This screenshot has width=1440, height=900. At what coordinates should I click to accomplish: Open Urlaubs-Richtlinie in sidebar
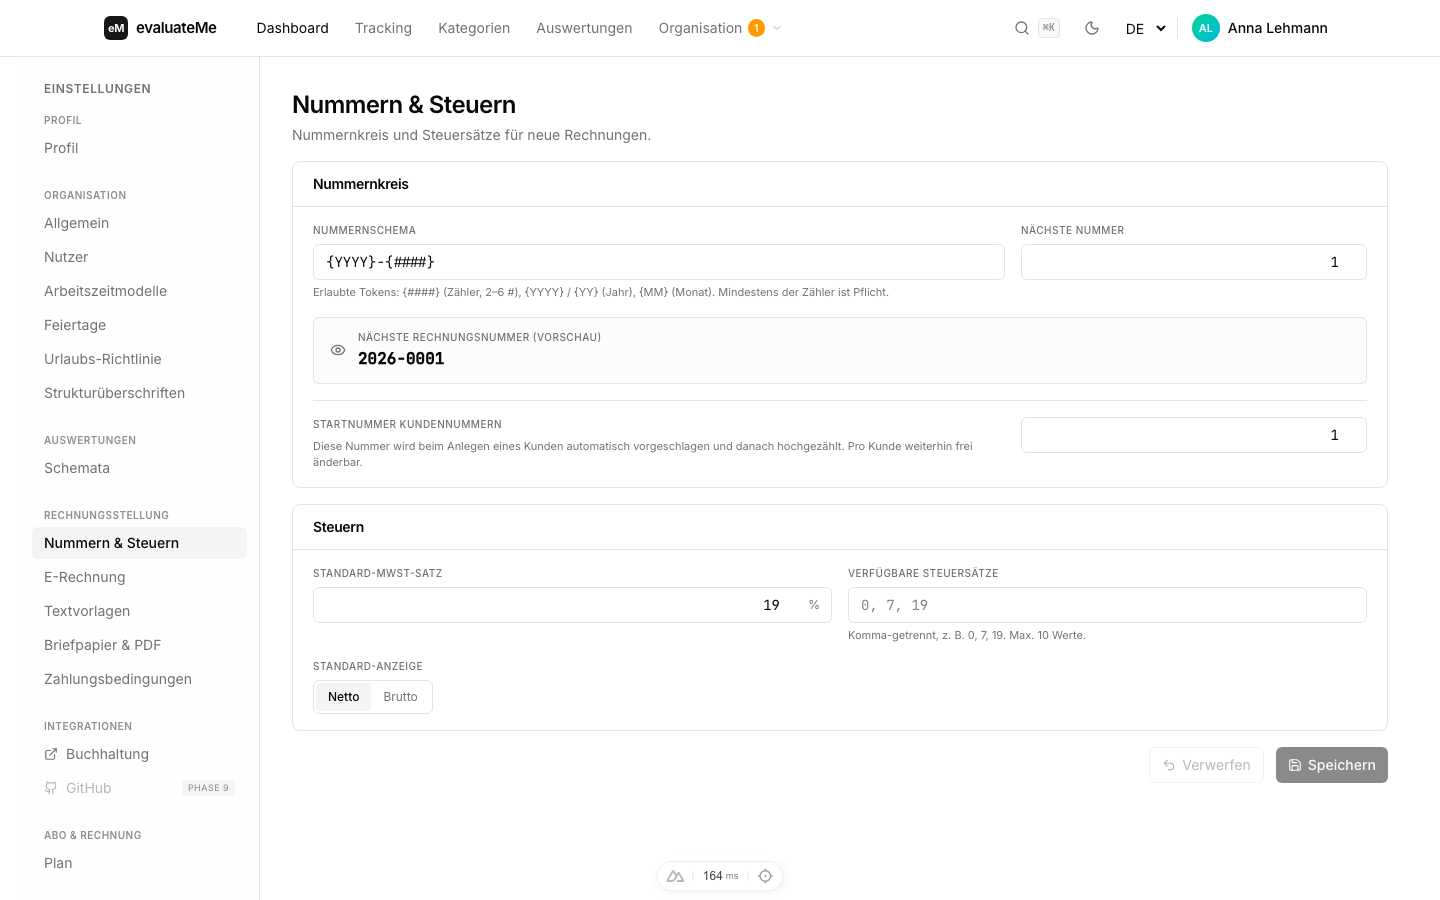[x=139, y=359]
